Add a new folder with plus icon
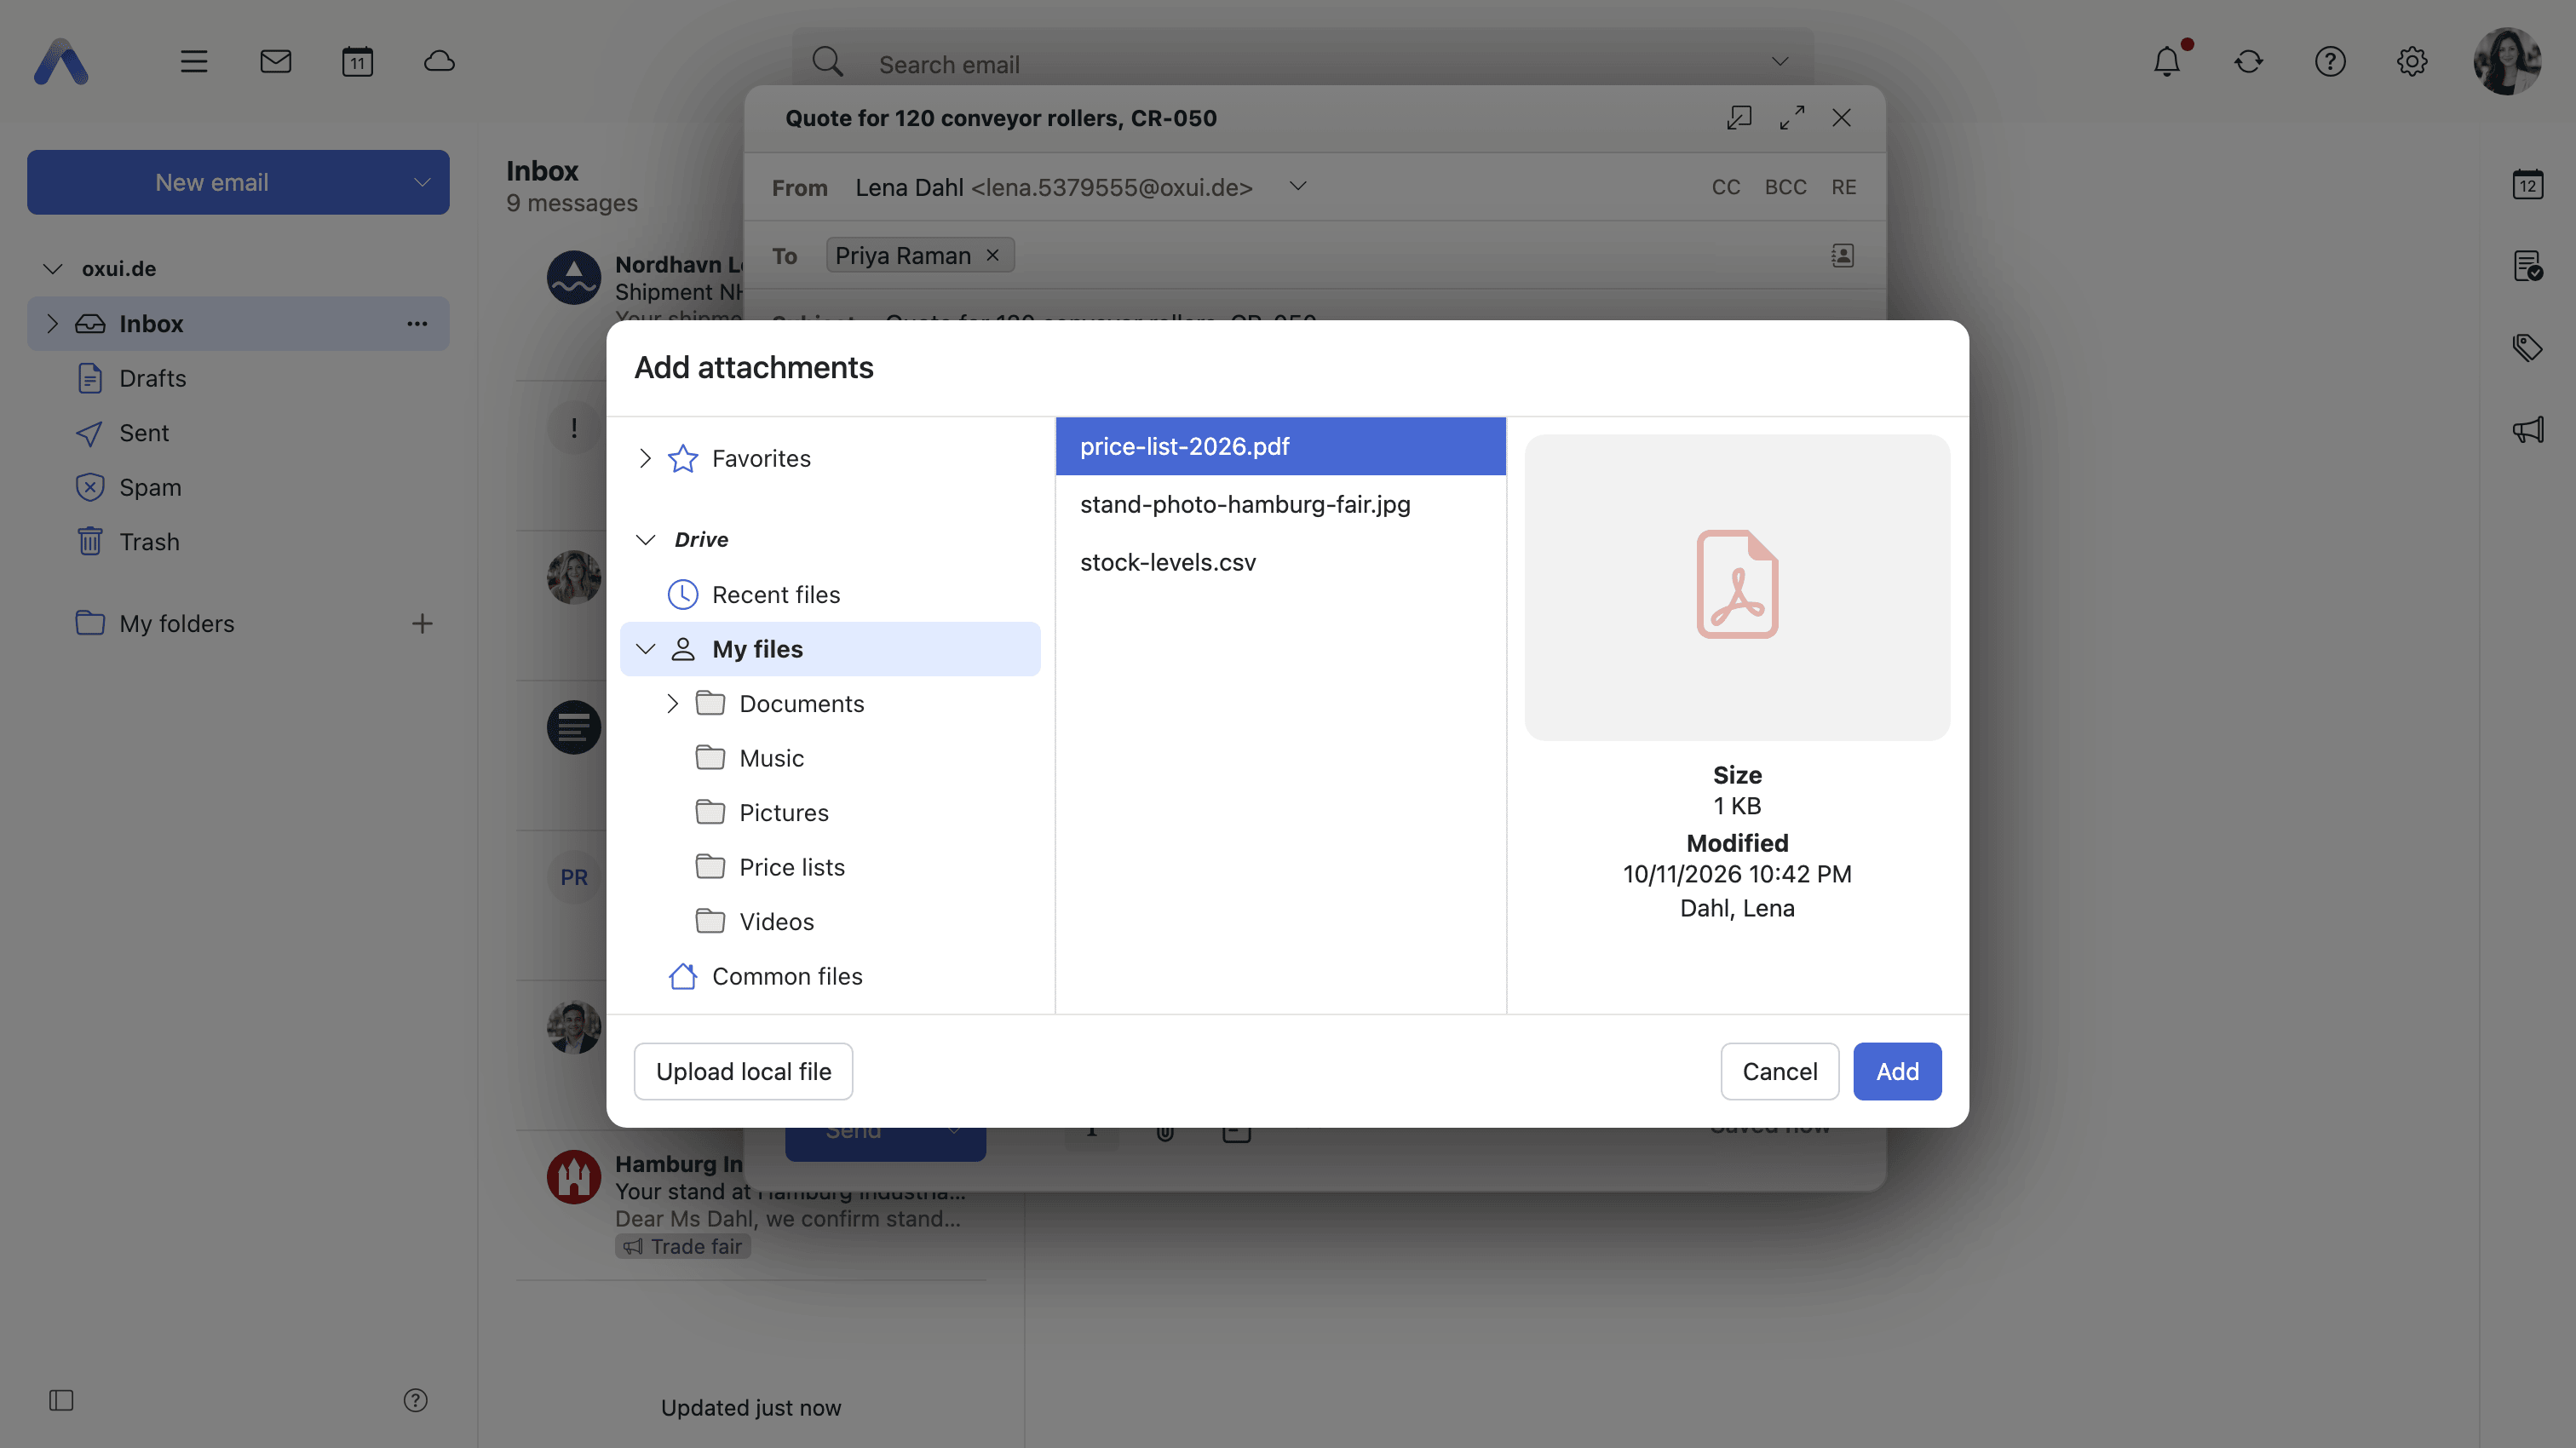Screen dimensions: 2576x1448 coord(422,624)
